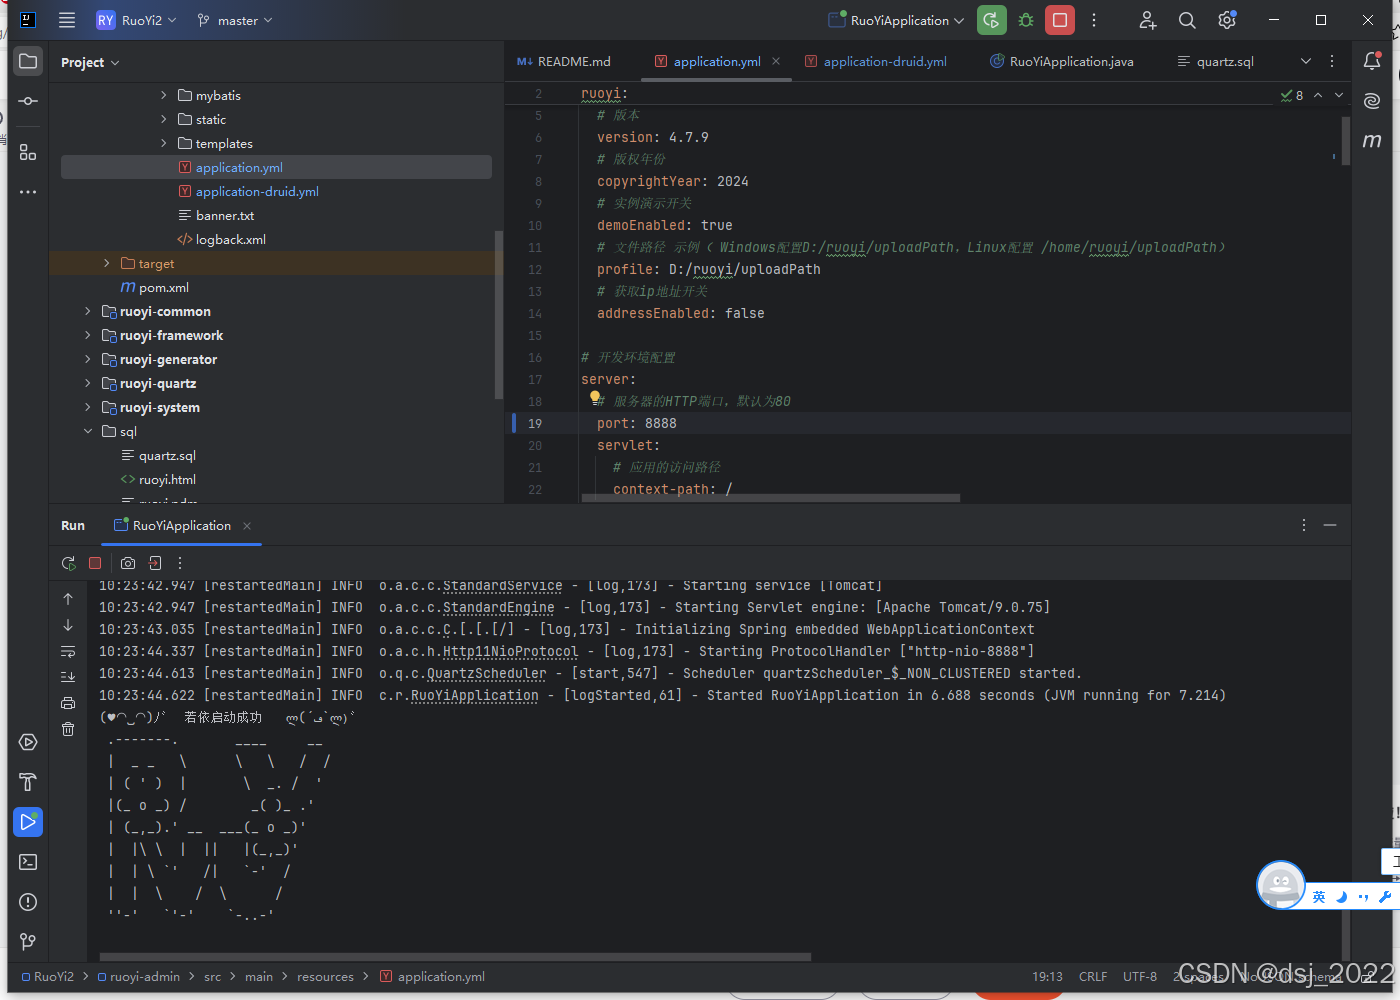1400x1000 pixels.
Task: Toggle the Run tool window button
Action: (x=28, y=822)
